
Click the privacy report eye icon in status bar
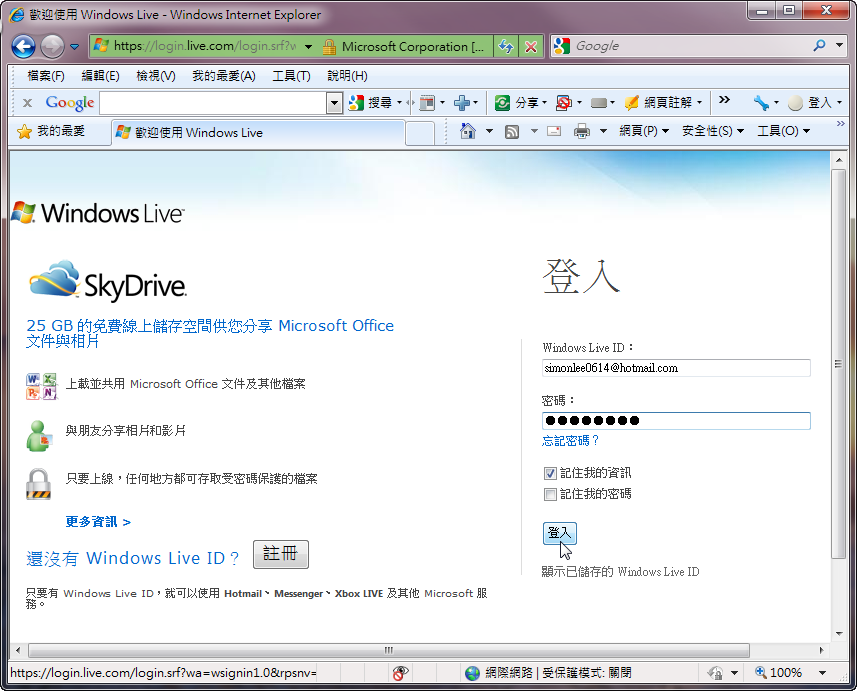(401, 673)
